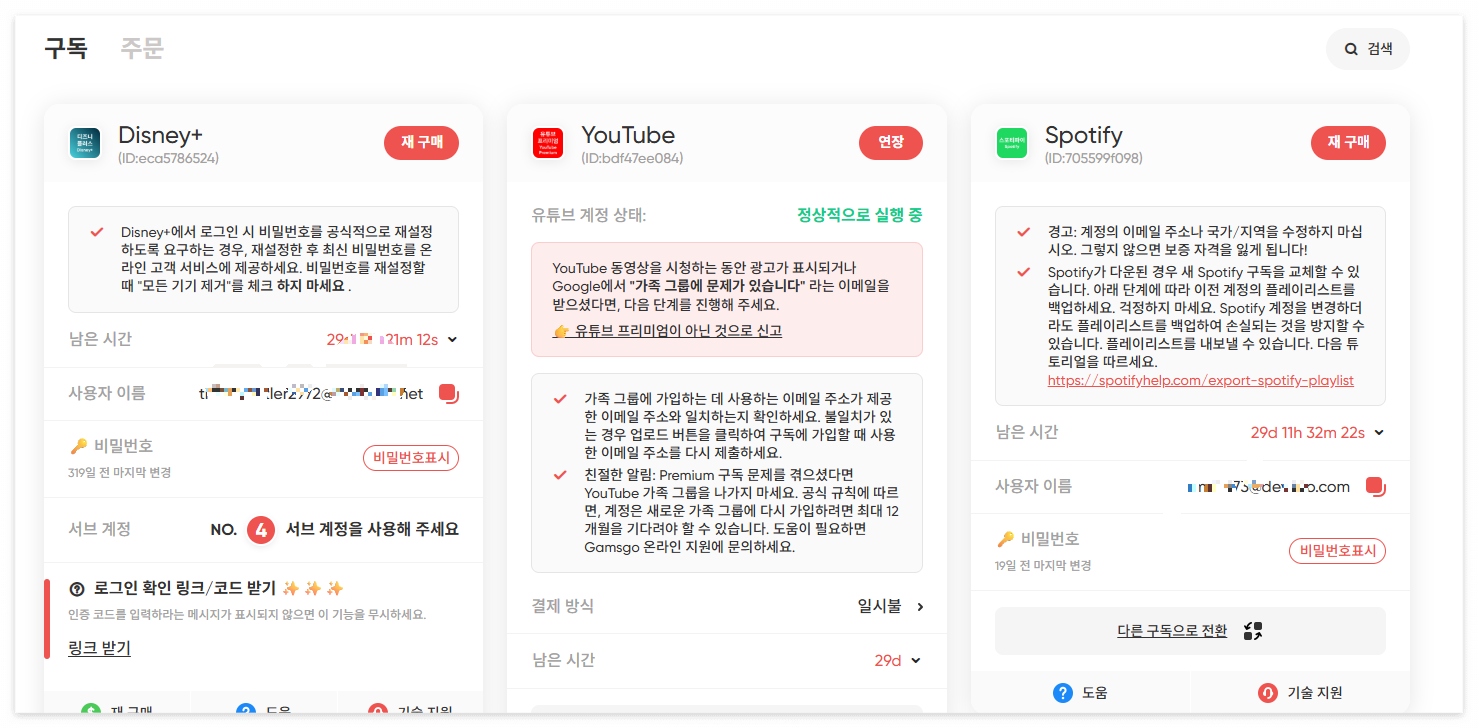Image resolution: width=1478 pixels, height=728 pixels.
Task: Open the 주문 tab
Action: coord(142,48)
